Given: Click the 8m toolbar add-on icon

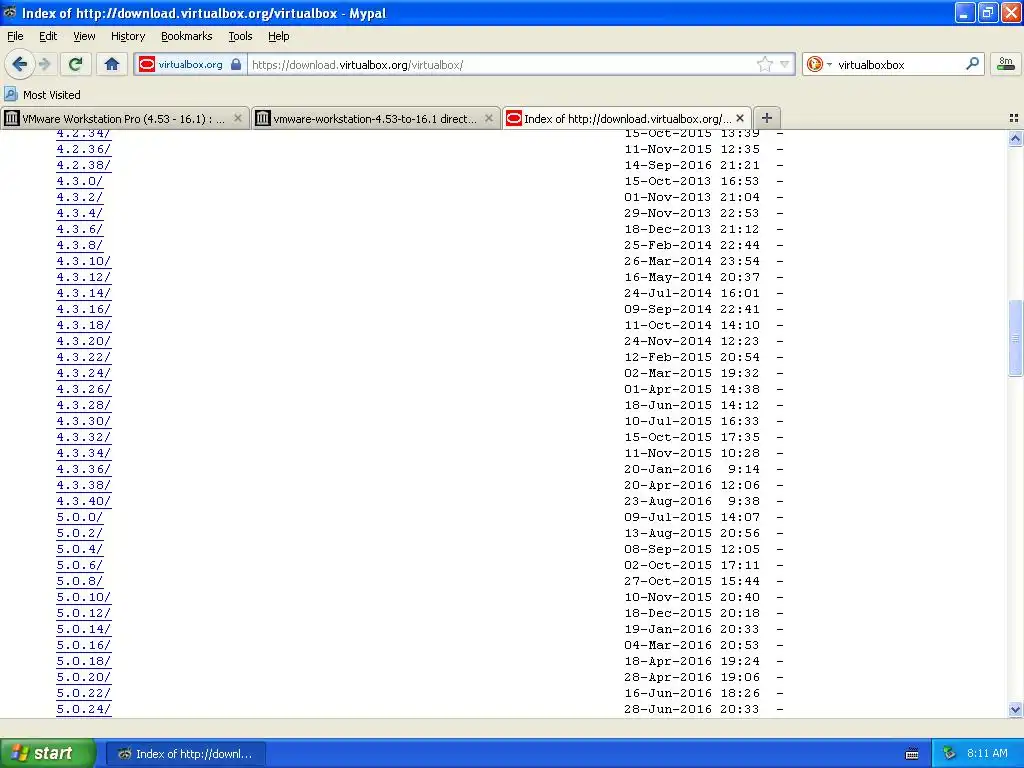Looking at the screenshot, I should pos(1006,64).
